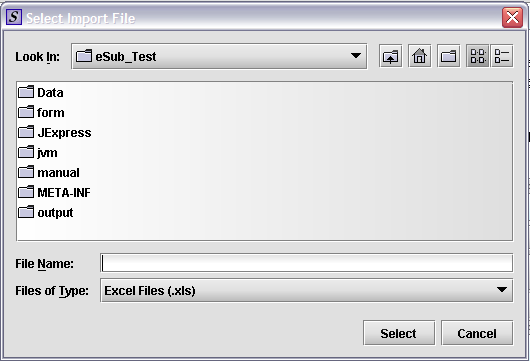Close the Select Import File window
Image resolution: width=530 pixels, height=361 pixels.
[512, 17]
